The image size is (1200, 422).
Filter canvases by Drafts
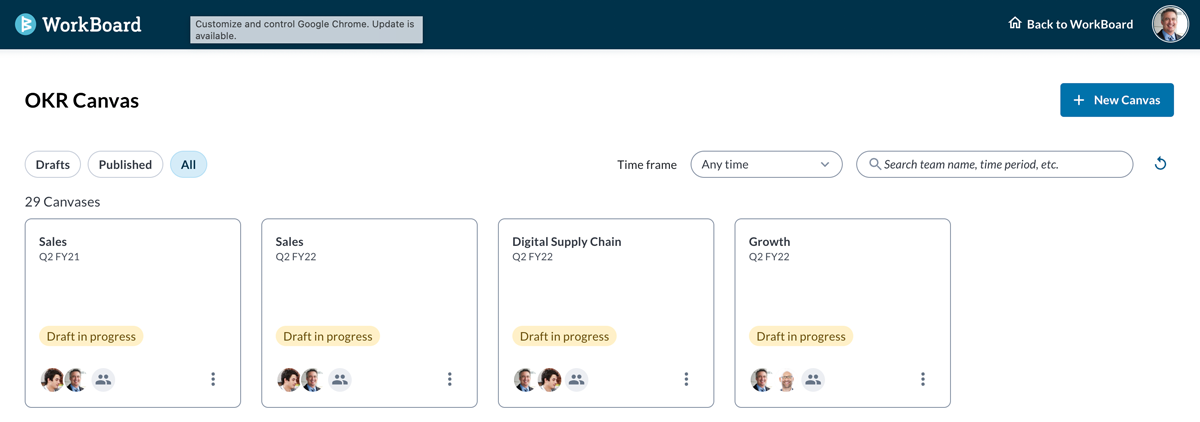53,164
